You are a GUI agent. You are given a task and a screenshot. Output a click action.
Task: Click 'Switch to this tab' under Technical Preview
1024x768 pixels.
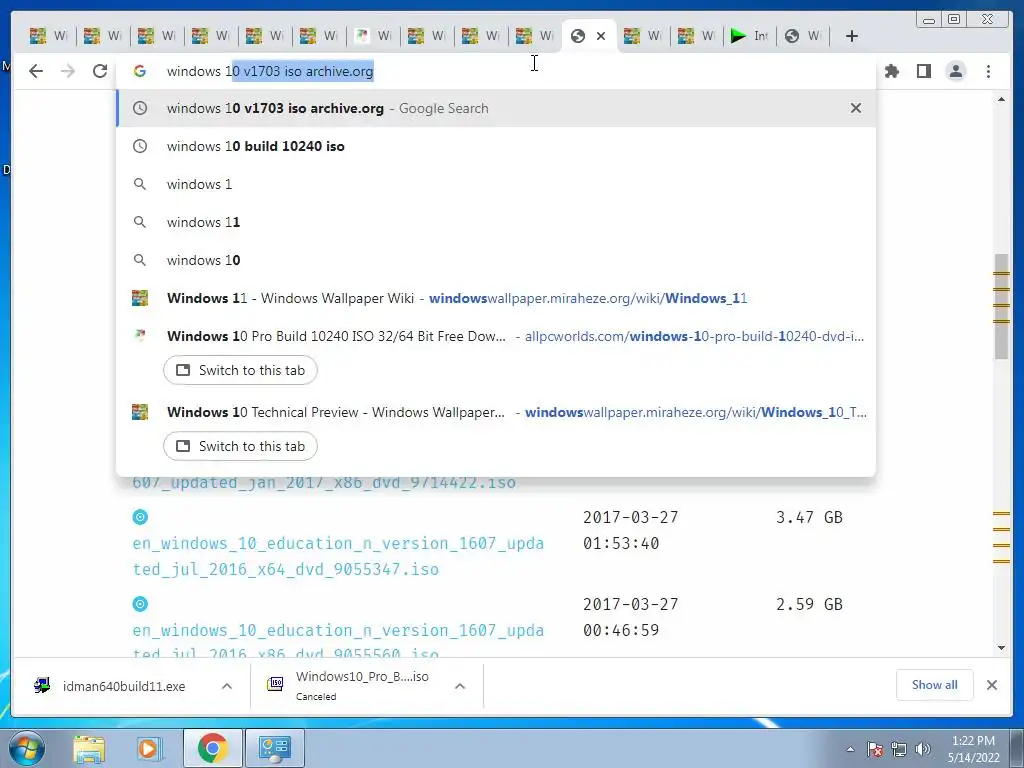click(240, 446)
